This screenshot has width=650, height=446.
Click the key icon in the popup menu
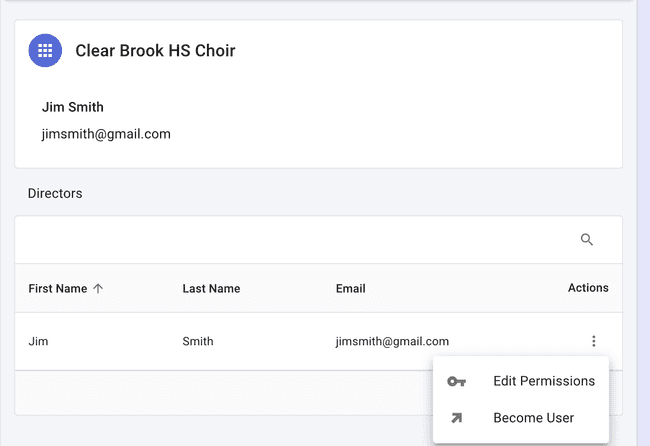pos(456,381)
